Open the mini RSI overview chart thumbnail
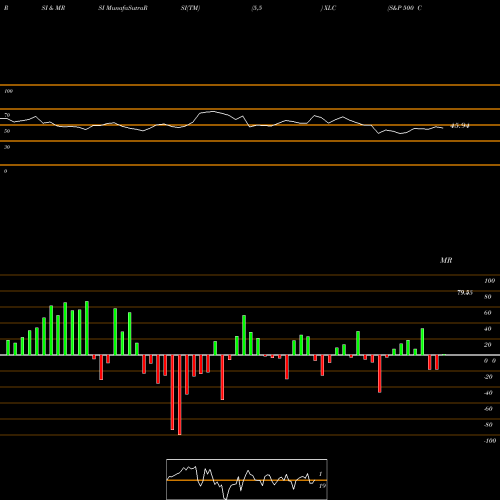This screenshot has width=500, height=500. 247,479
